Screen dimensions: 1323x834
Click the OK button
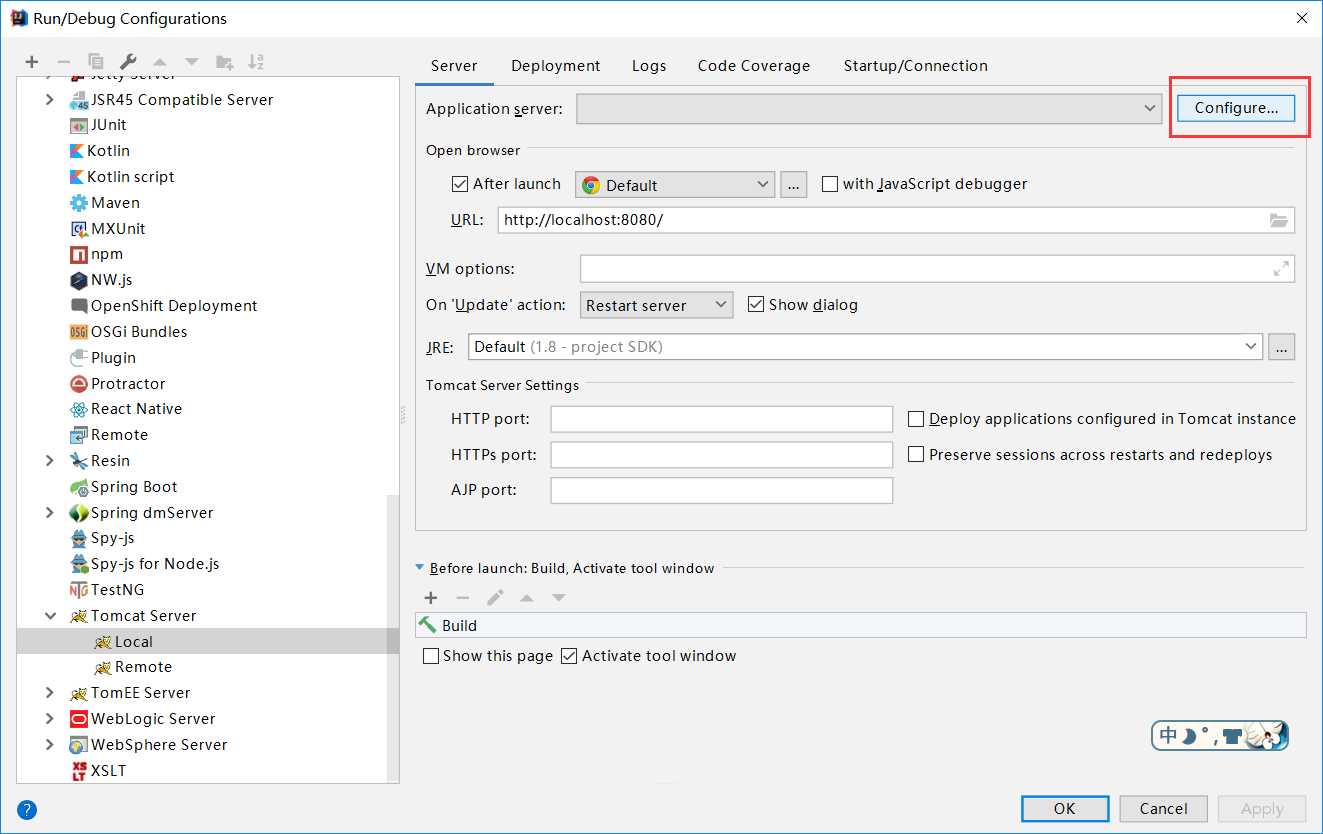(1065, 809)
